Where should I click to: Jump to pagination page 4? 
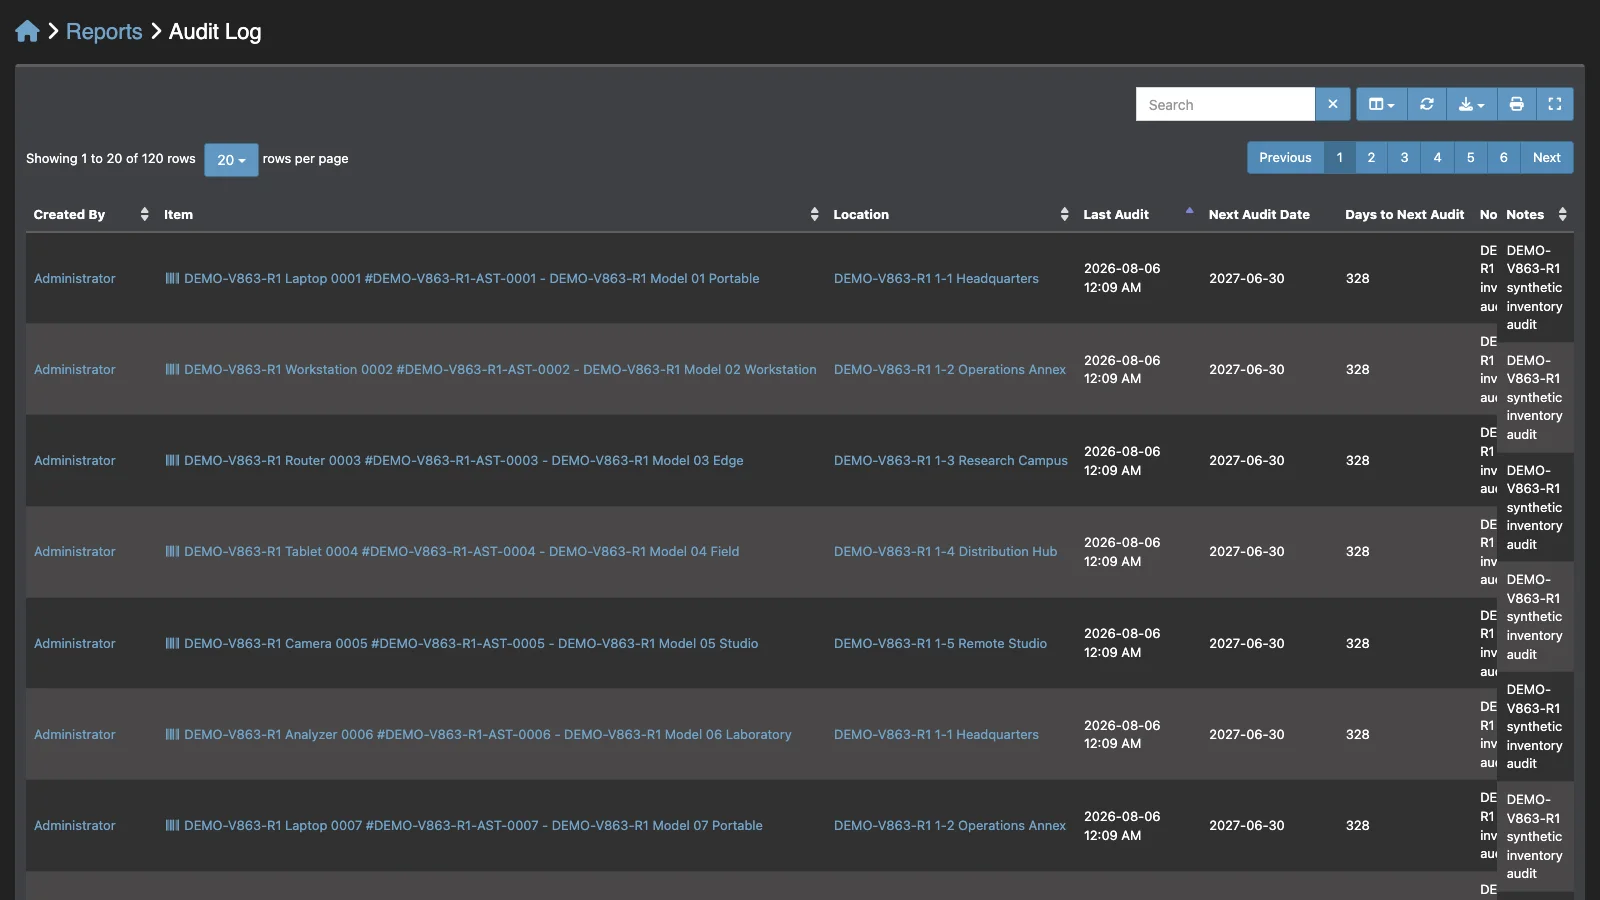(1437, 158)
